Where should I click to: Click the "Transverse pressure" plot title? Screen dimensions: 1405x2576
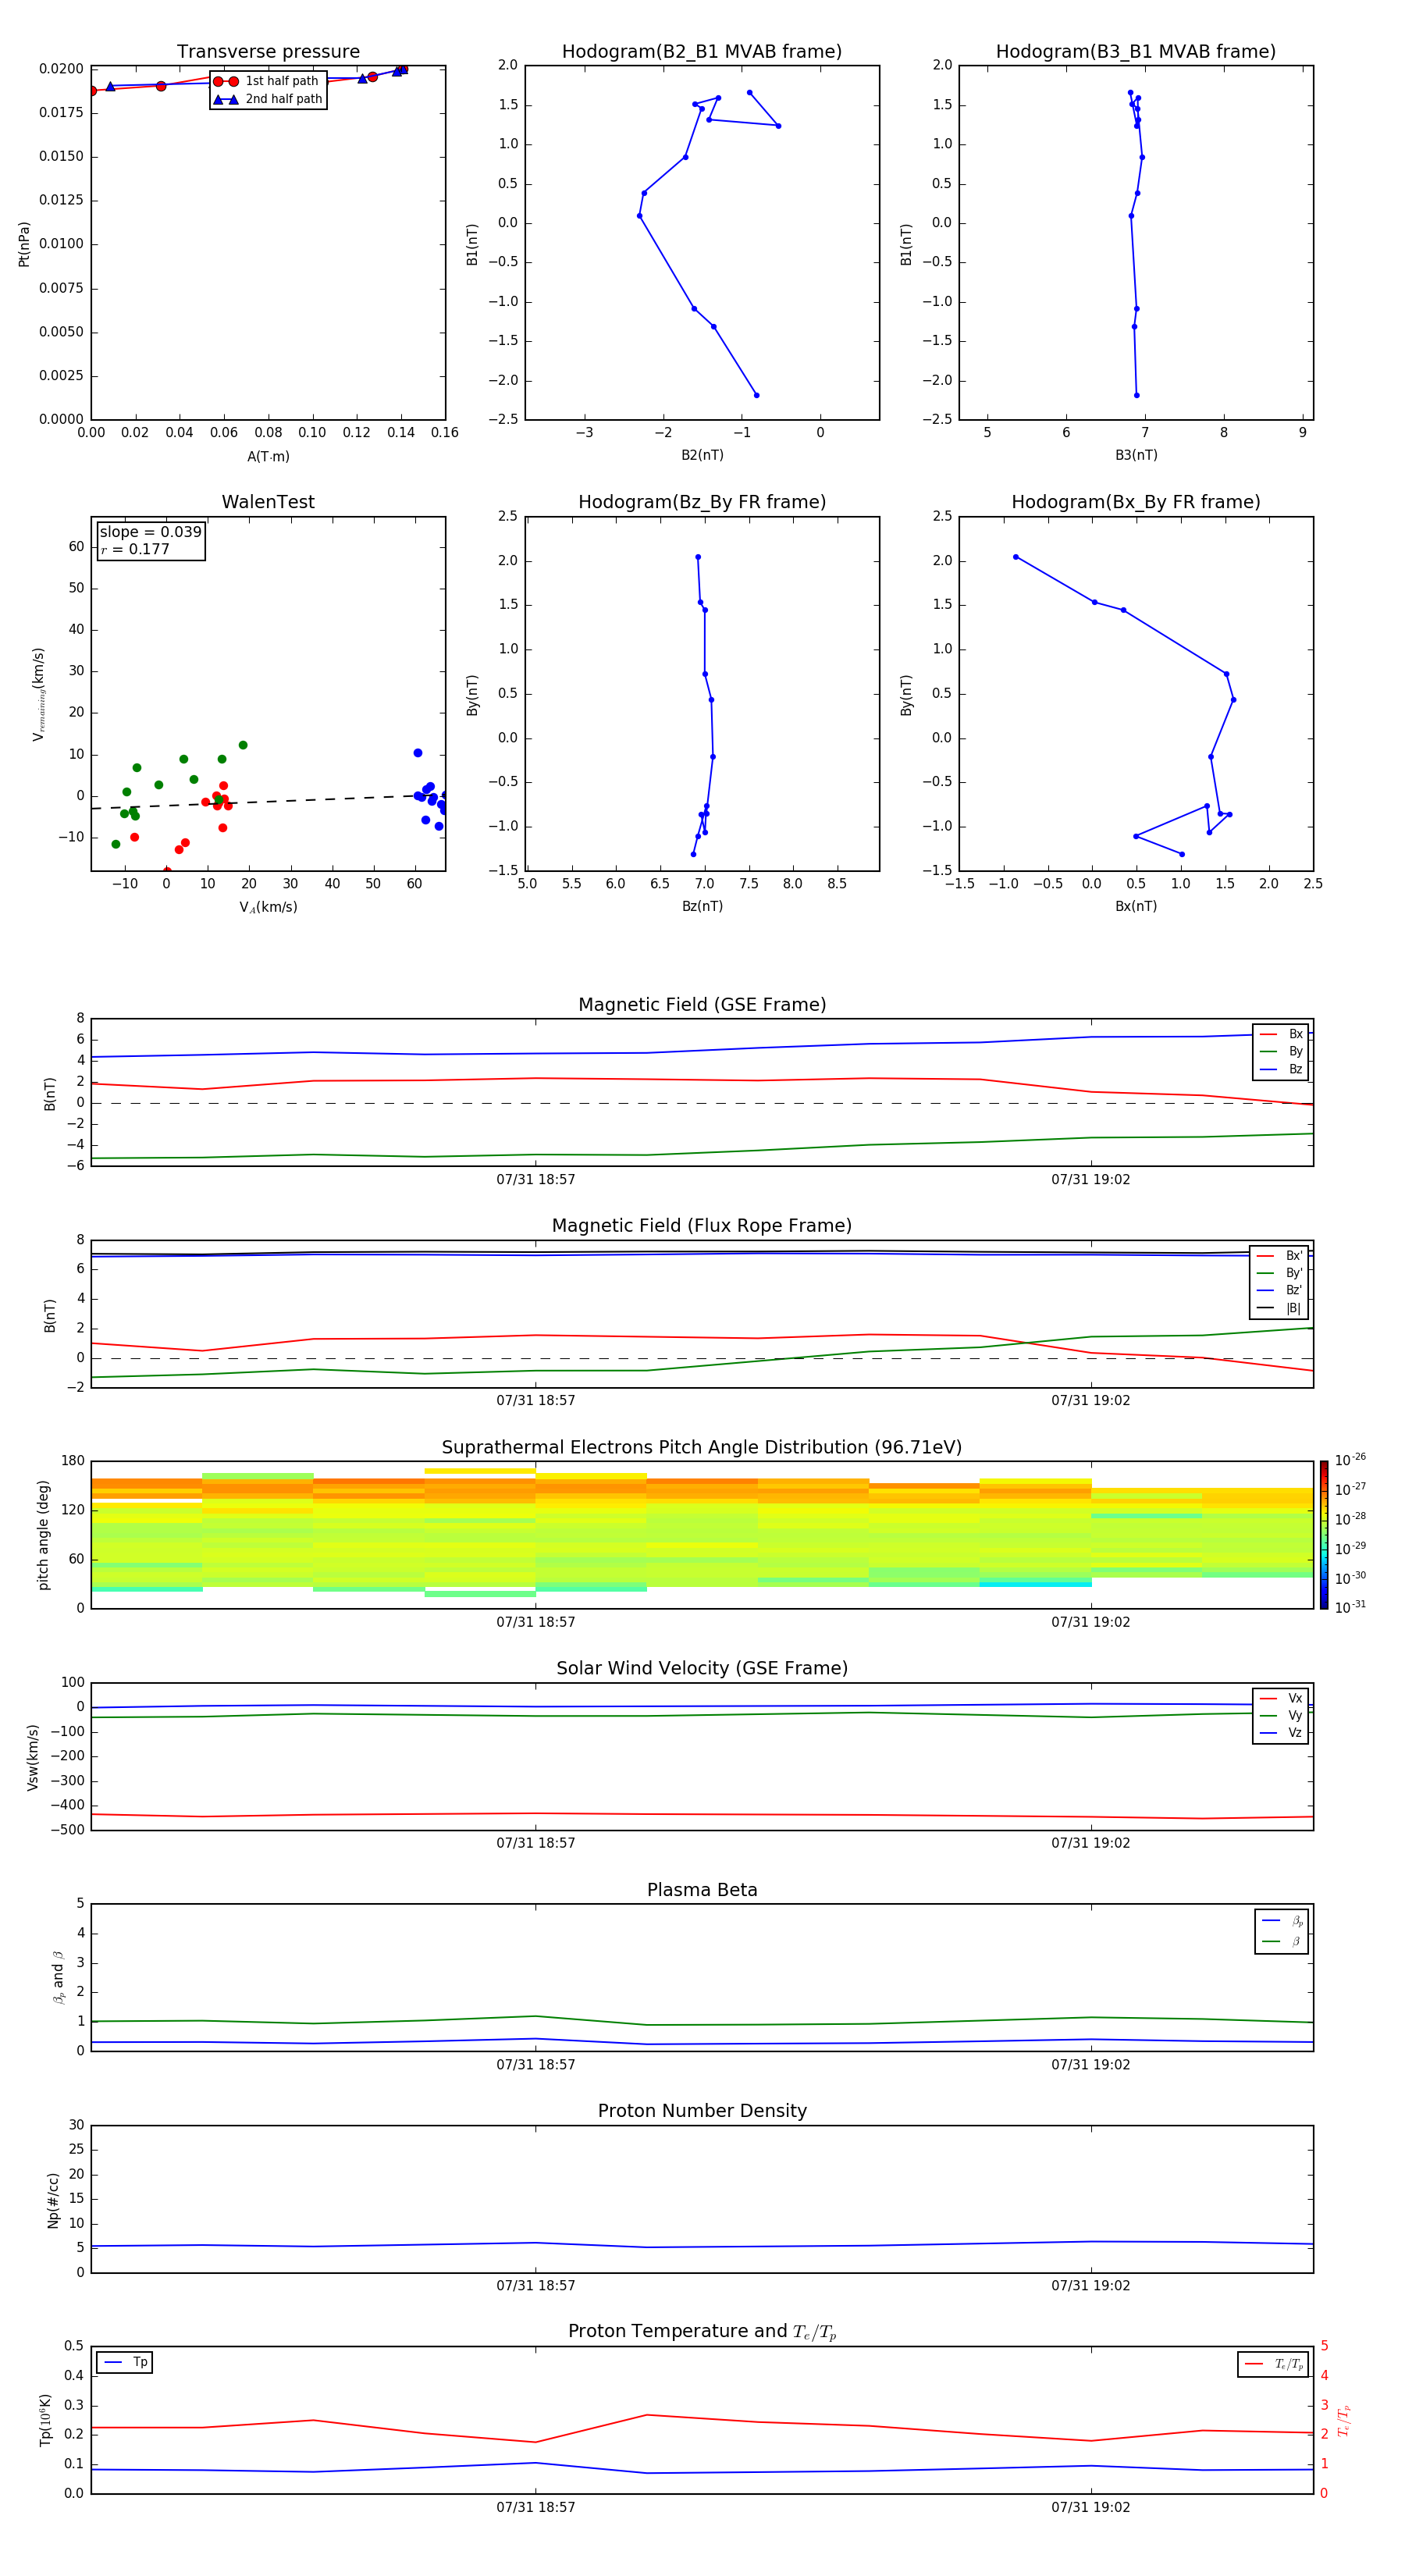pyautogui.click(x=268, y=52)
